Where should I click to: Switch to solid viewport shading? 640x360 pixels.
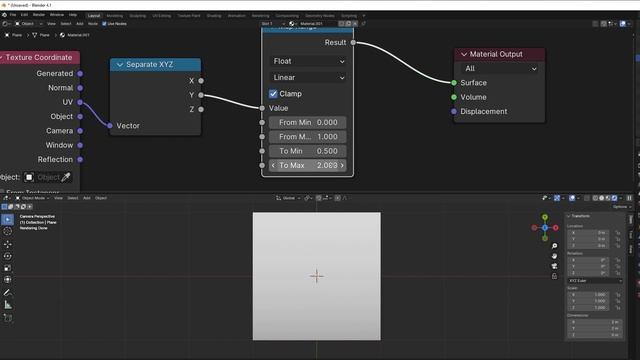pos(602,198)
